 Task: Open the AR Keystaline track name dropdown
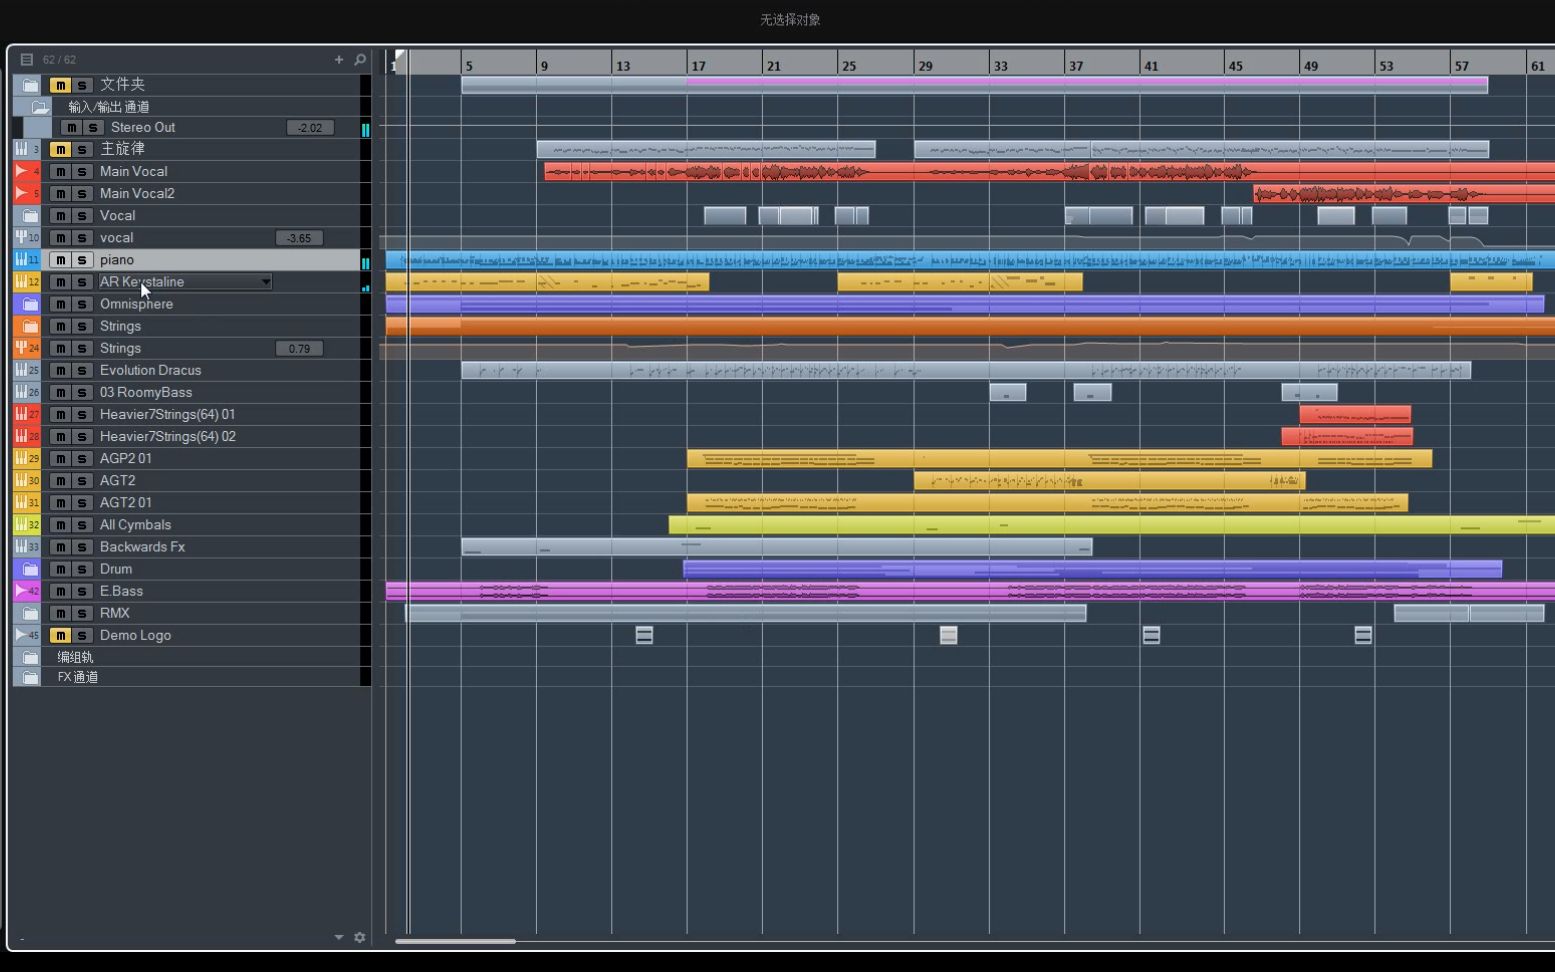pyautogui.click(x=265, y=282)
